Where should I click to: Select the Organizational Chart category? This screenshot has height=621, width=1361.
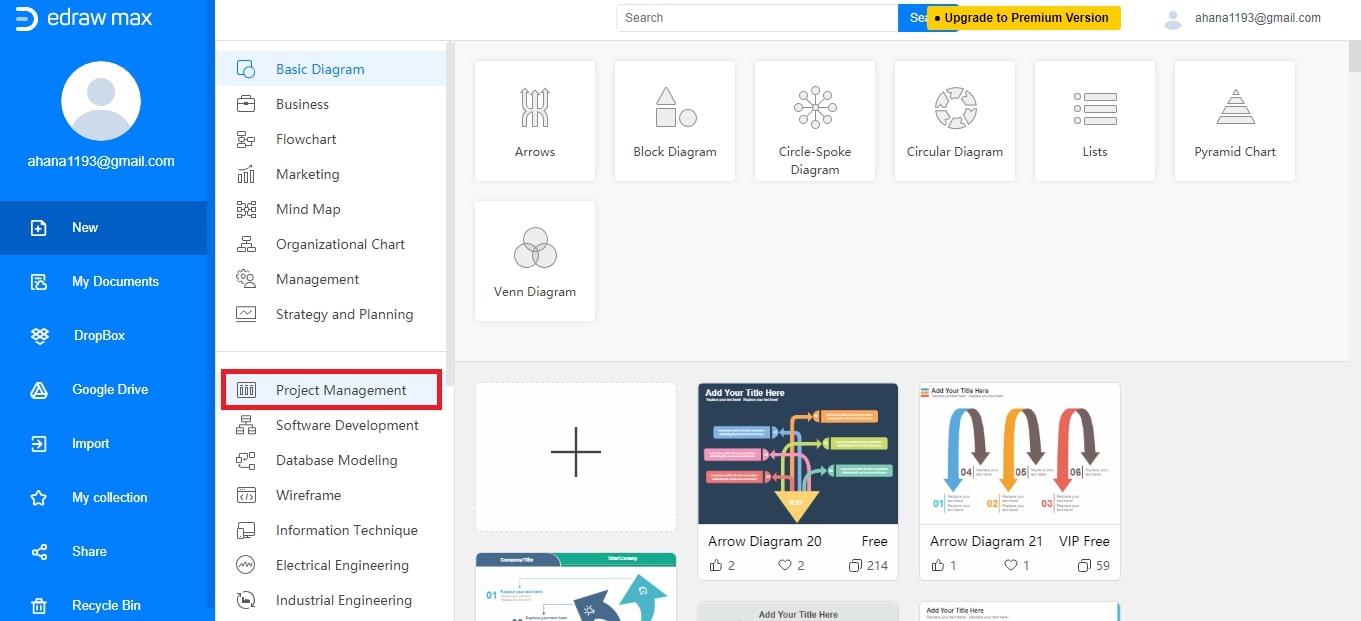[331, 244]
